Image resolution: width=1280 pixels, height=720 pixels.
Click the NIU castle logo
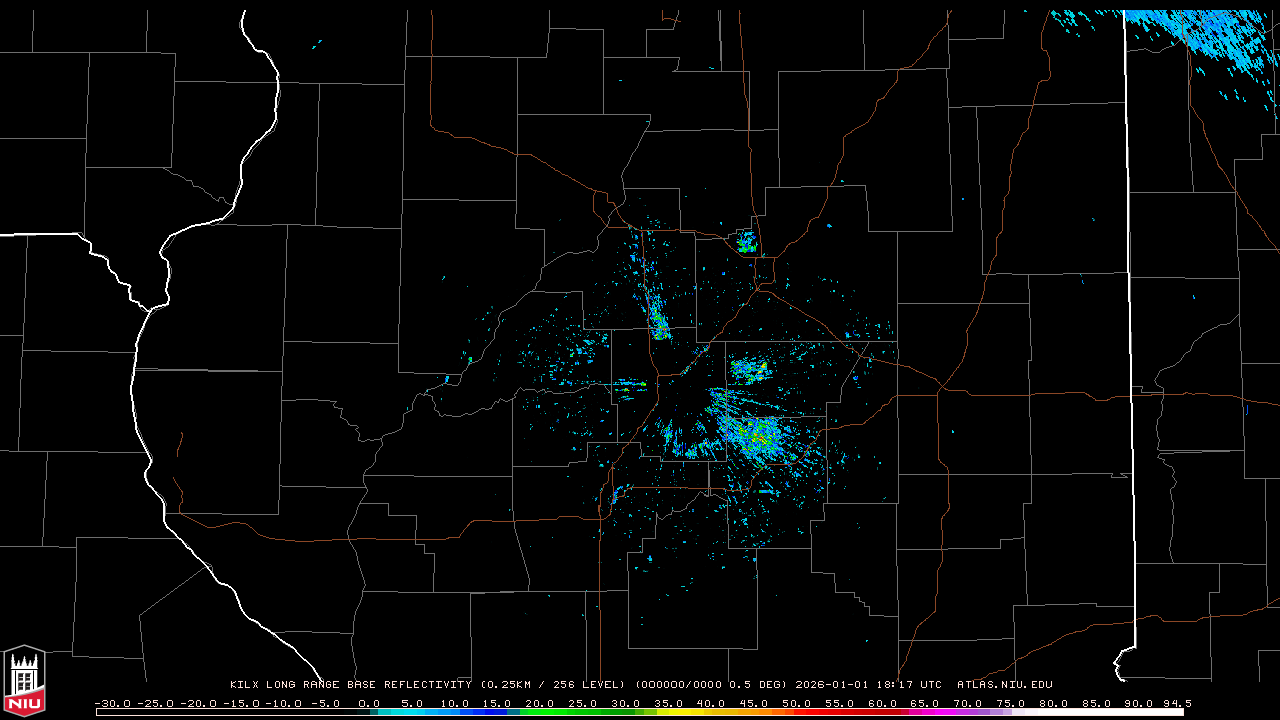tap(24, 682)
